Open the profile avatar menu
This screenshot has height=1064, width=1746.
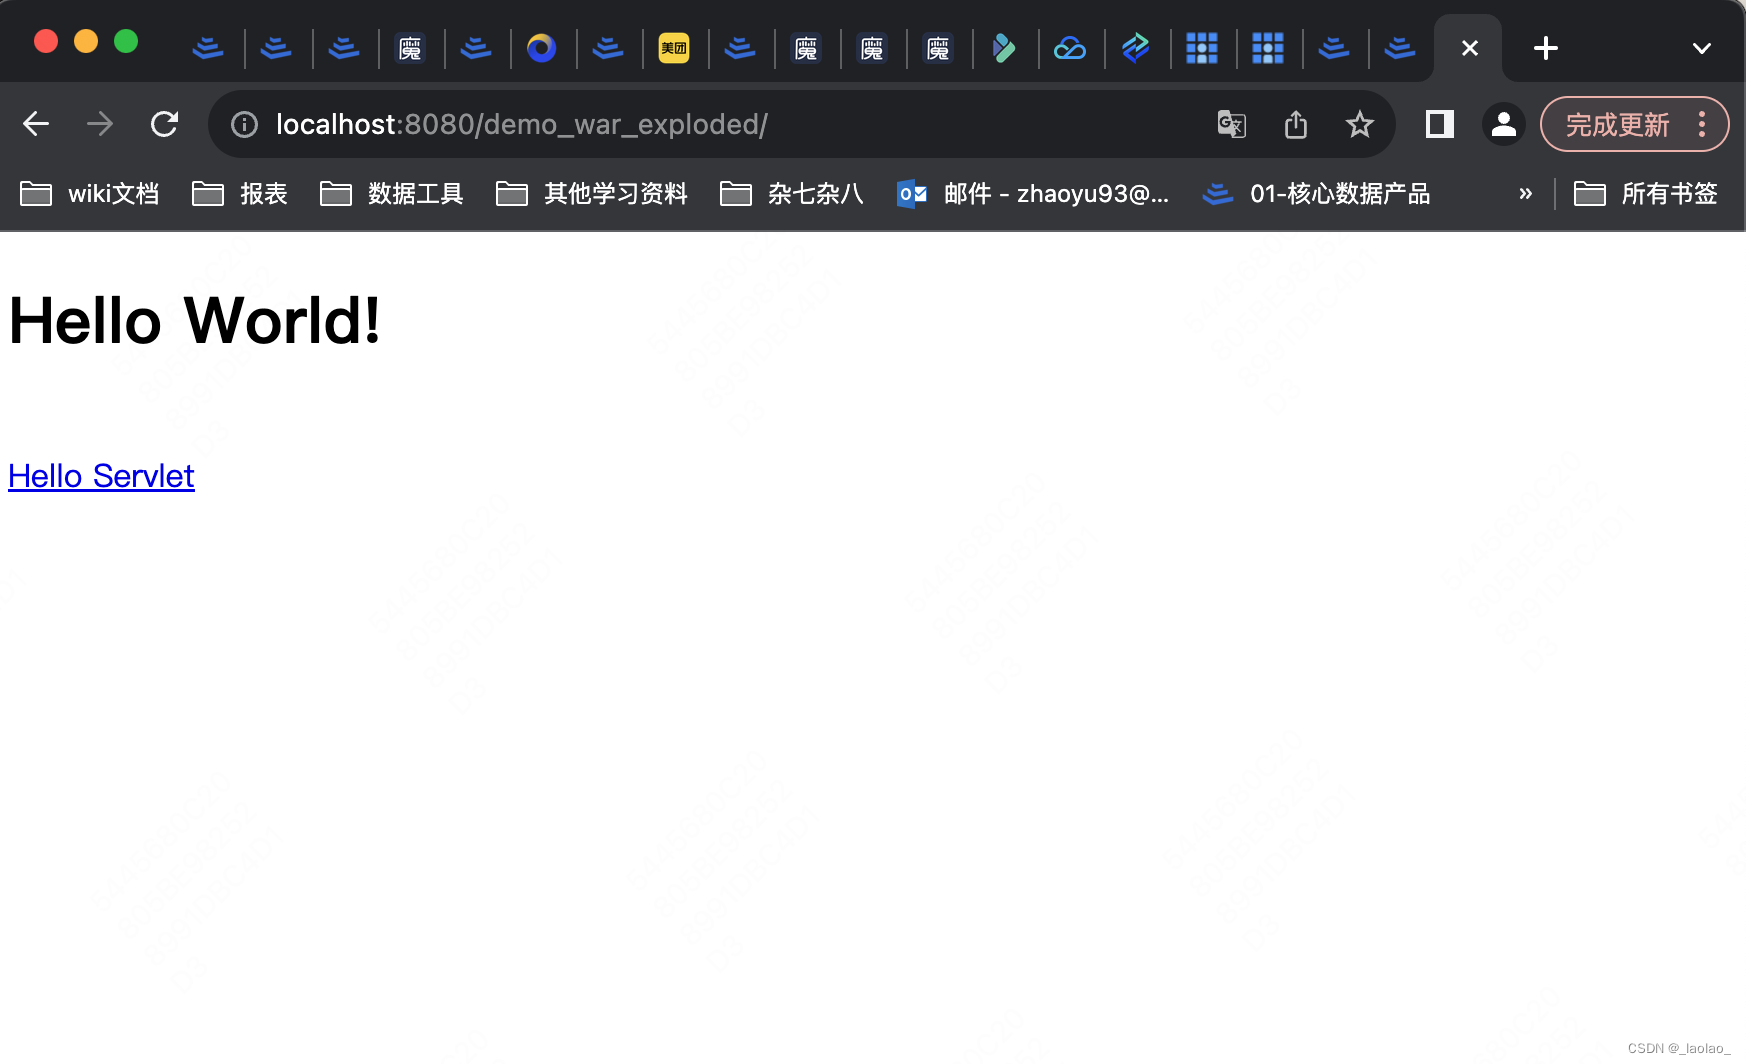pos(1503,124)
